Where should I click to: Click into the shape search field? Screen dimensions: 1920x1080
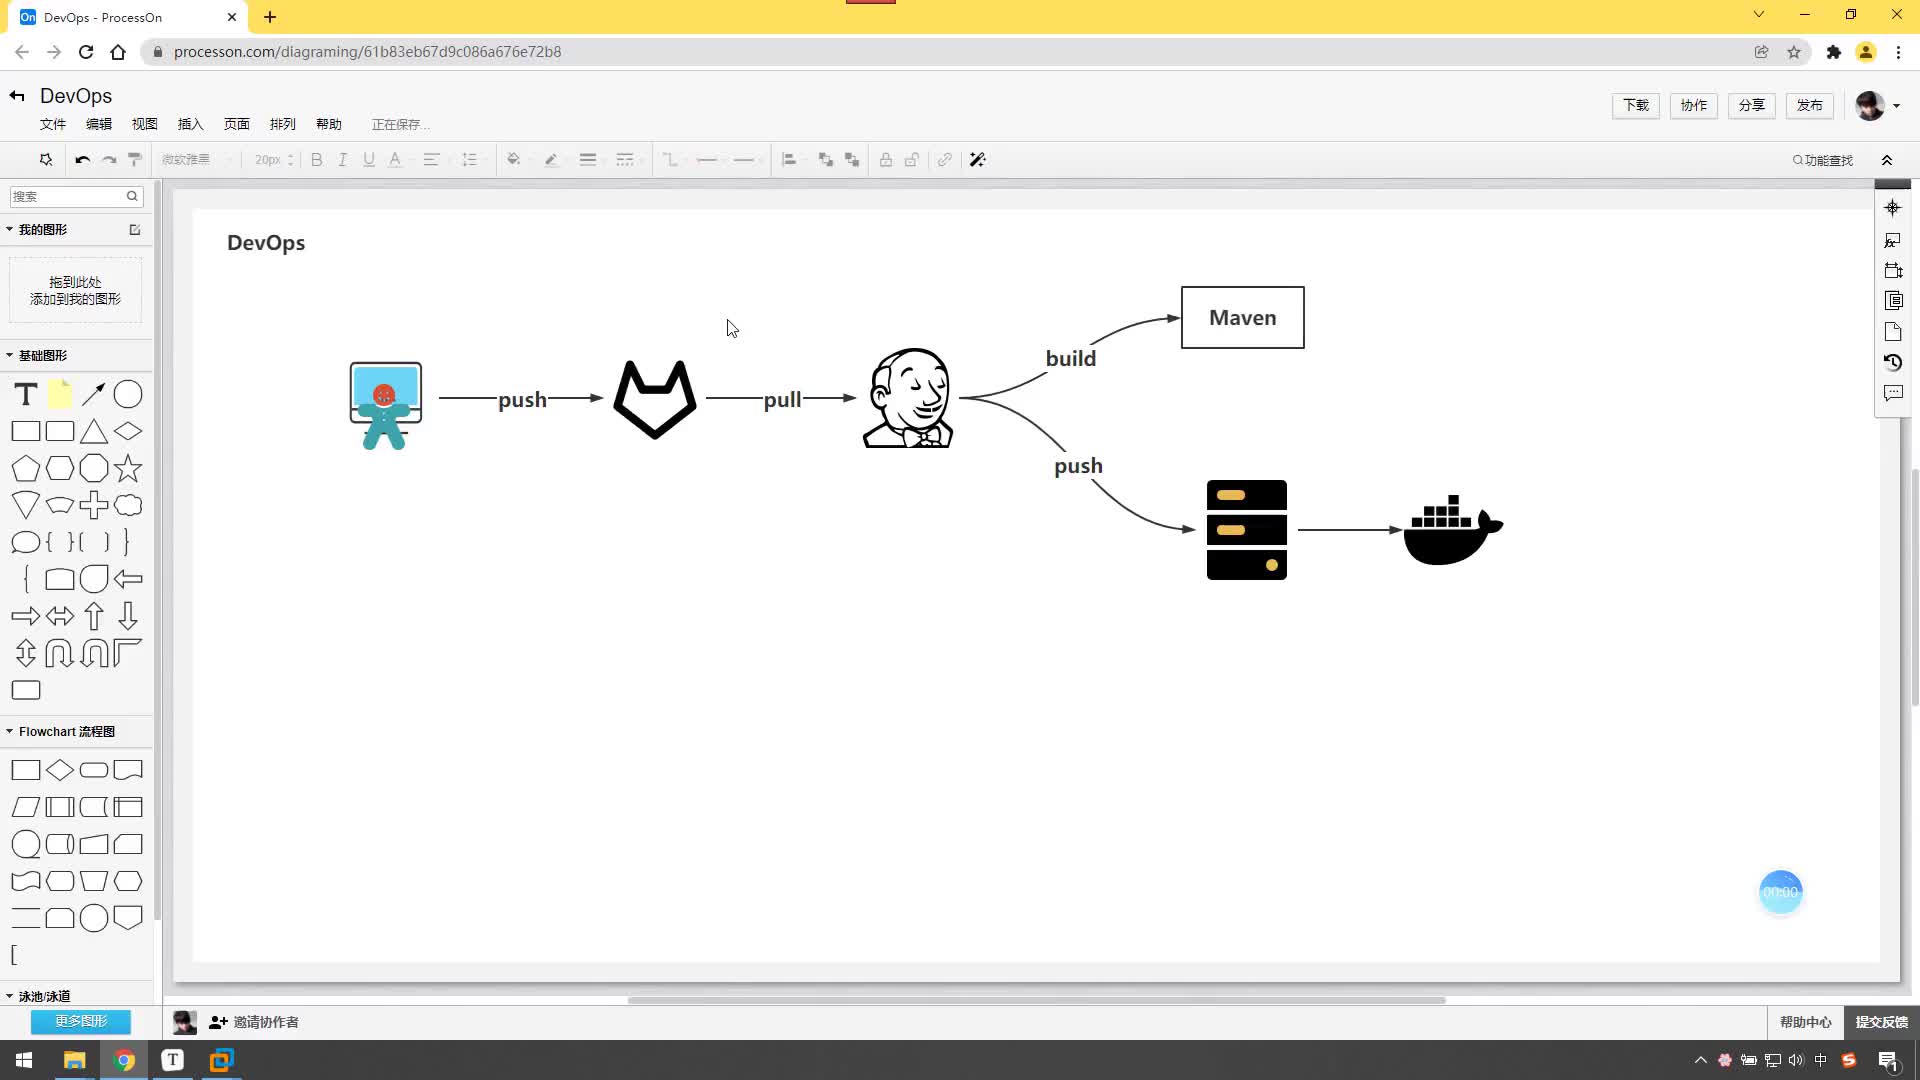(76, 196)
